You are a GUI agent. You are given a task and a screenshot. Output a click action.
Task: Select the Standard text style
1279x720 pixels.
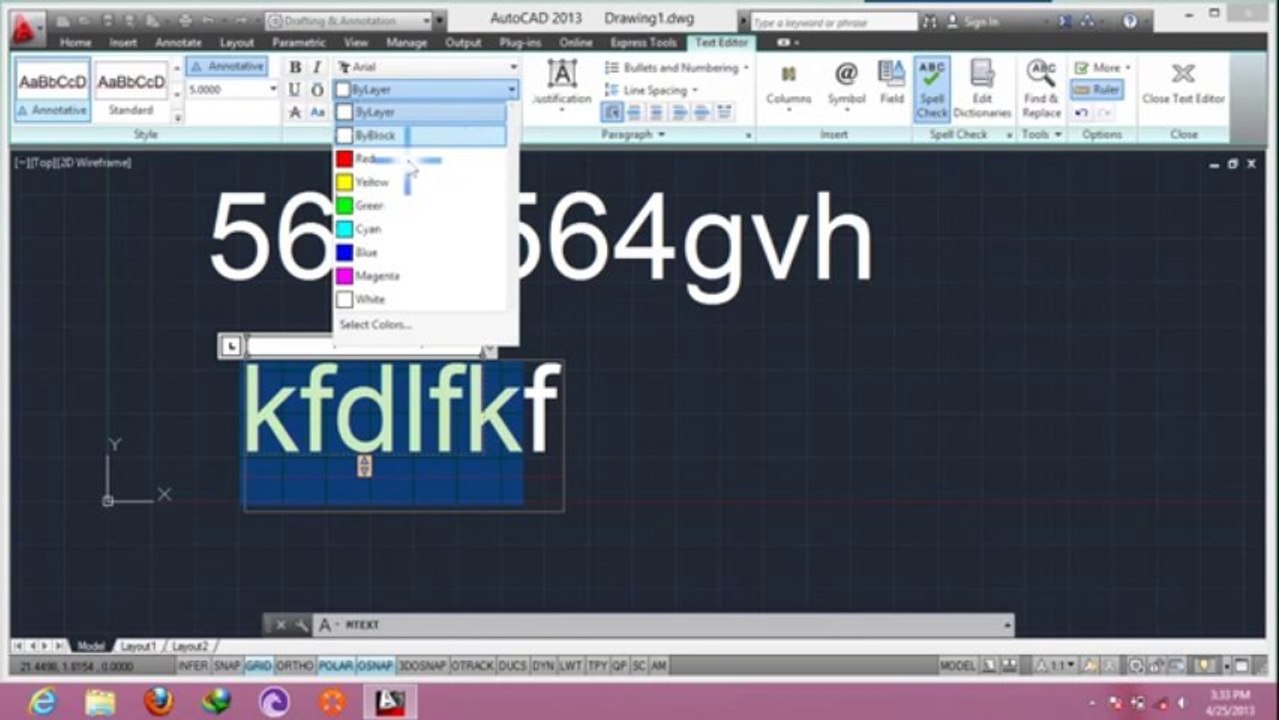[x=131, y=90]
